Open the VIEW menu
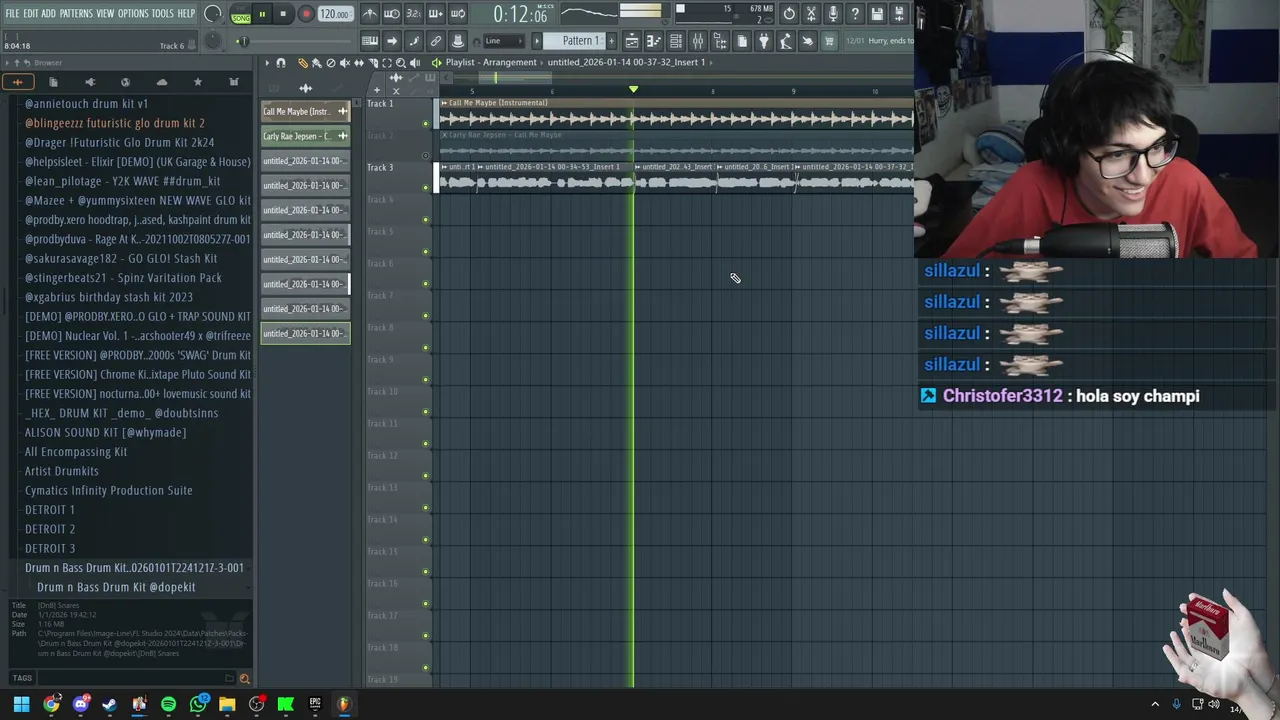Image resolution: width=1280 pixels, height=720 pixels. tap(105, 13)
